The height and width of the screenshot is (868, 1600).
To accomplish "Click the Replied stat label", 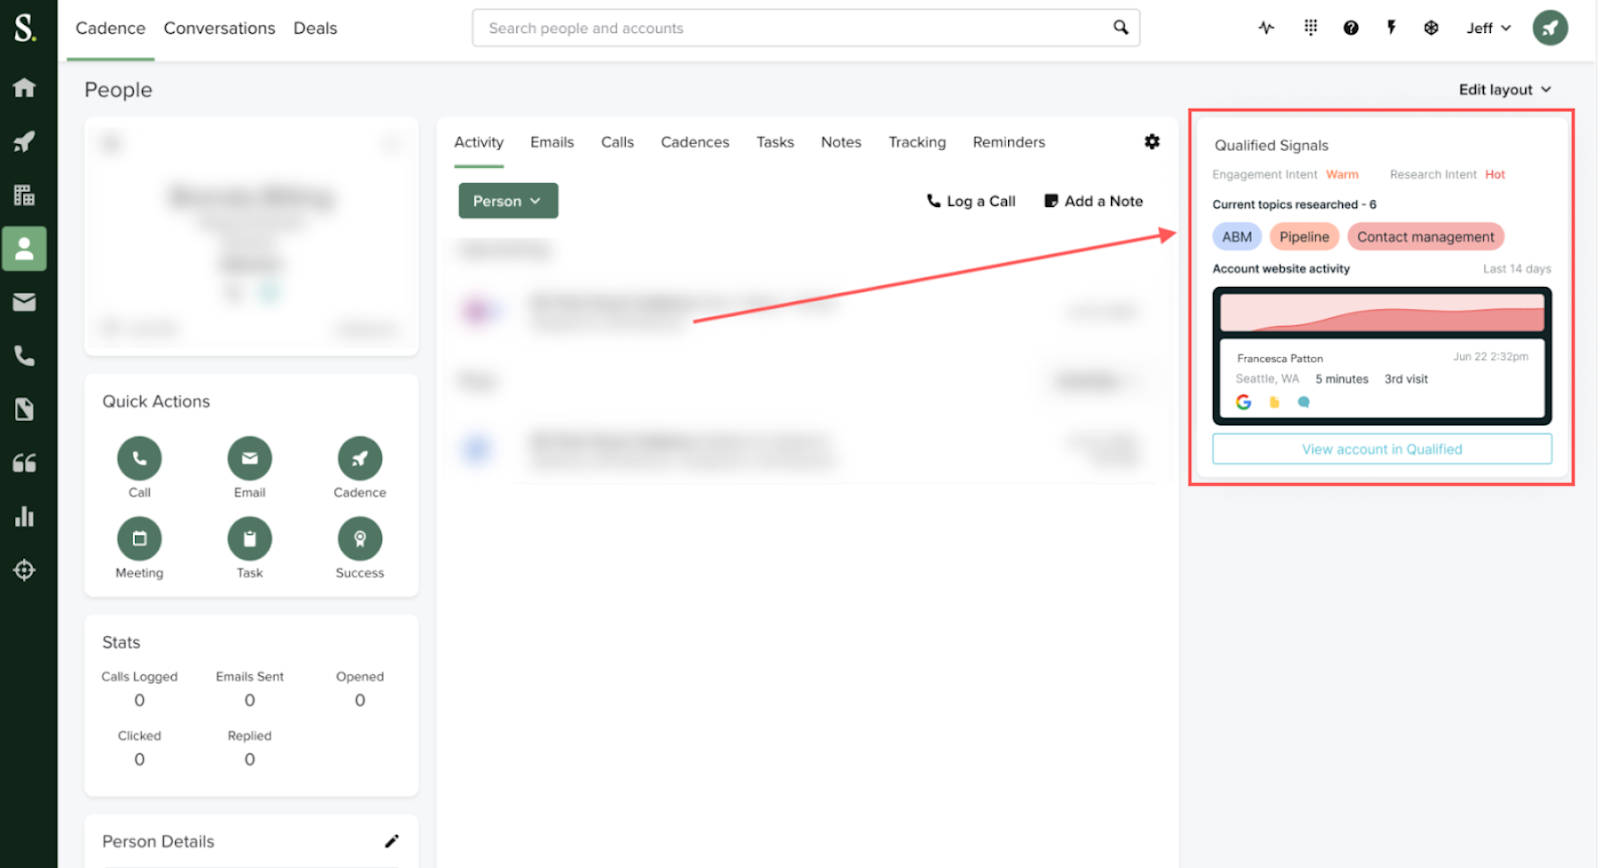I will (250, 736).
